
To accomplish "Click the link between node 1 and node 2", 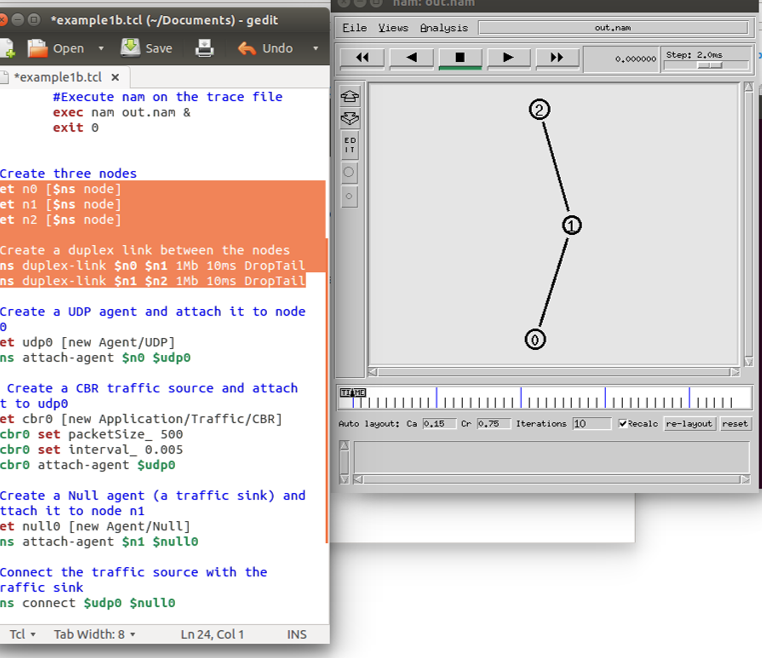I will point(556,167).
